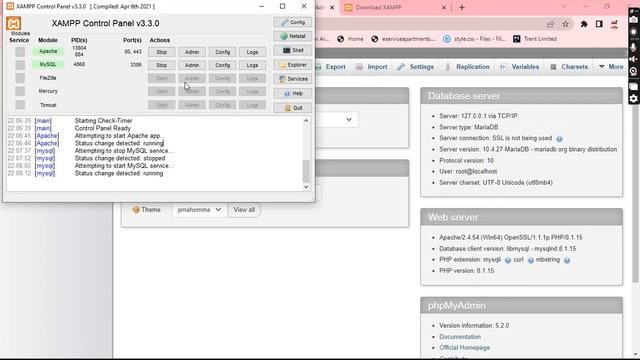This screenshot has height=360, width=640.
Task: Toggle MySQL service checkbox
Action: pyautogui.click(x=20, y=65)
